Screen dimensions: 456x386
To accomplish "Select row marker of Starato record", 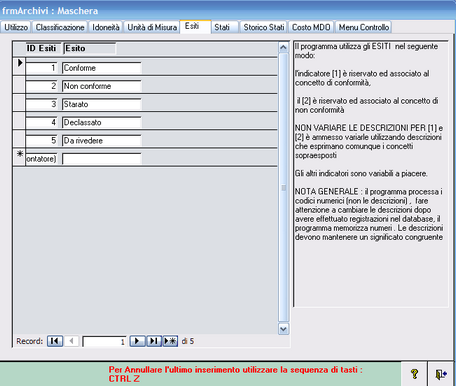I will (20, 103).
